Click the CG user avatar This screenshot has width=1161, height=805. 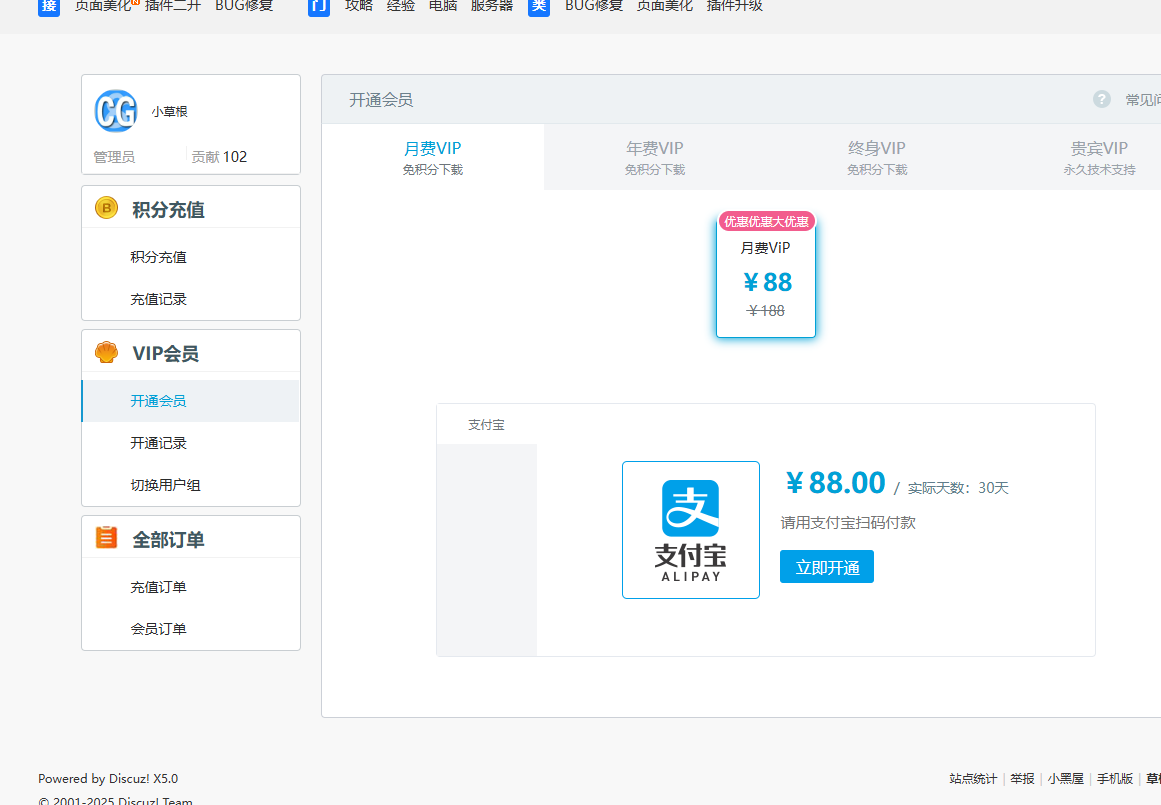116,111
